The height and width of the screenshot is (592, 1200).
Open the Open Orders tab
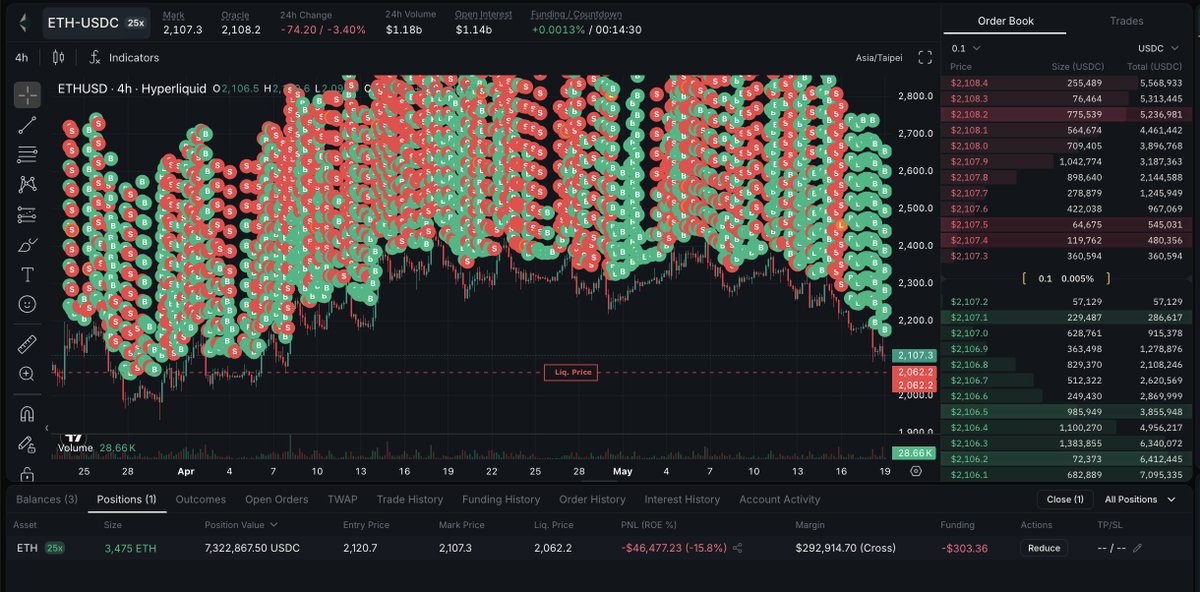[x=277, y=499]
